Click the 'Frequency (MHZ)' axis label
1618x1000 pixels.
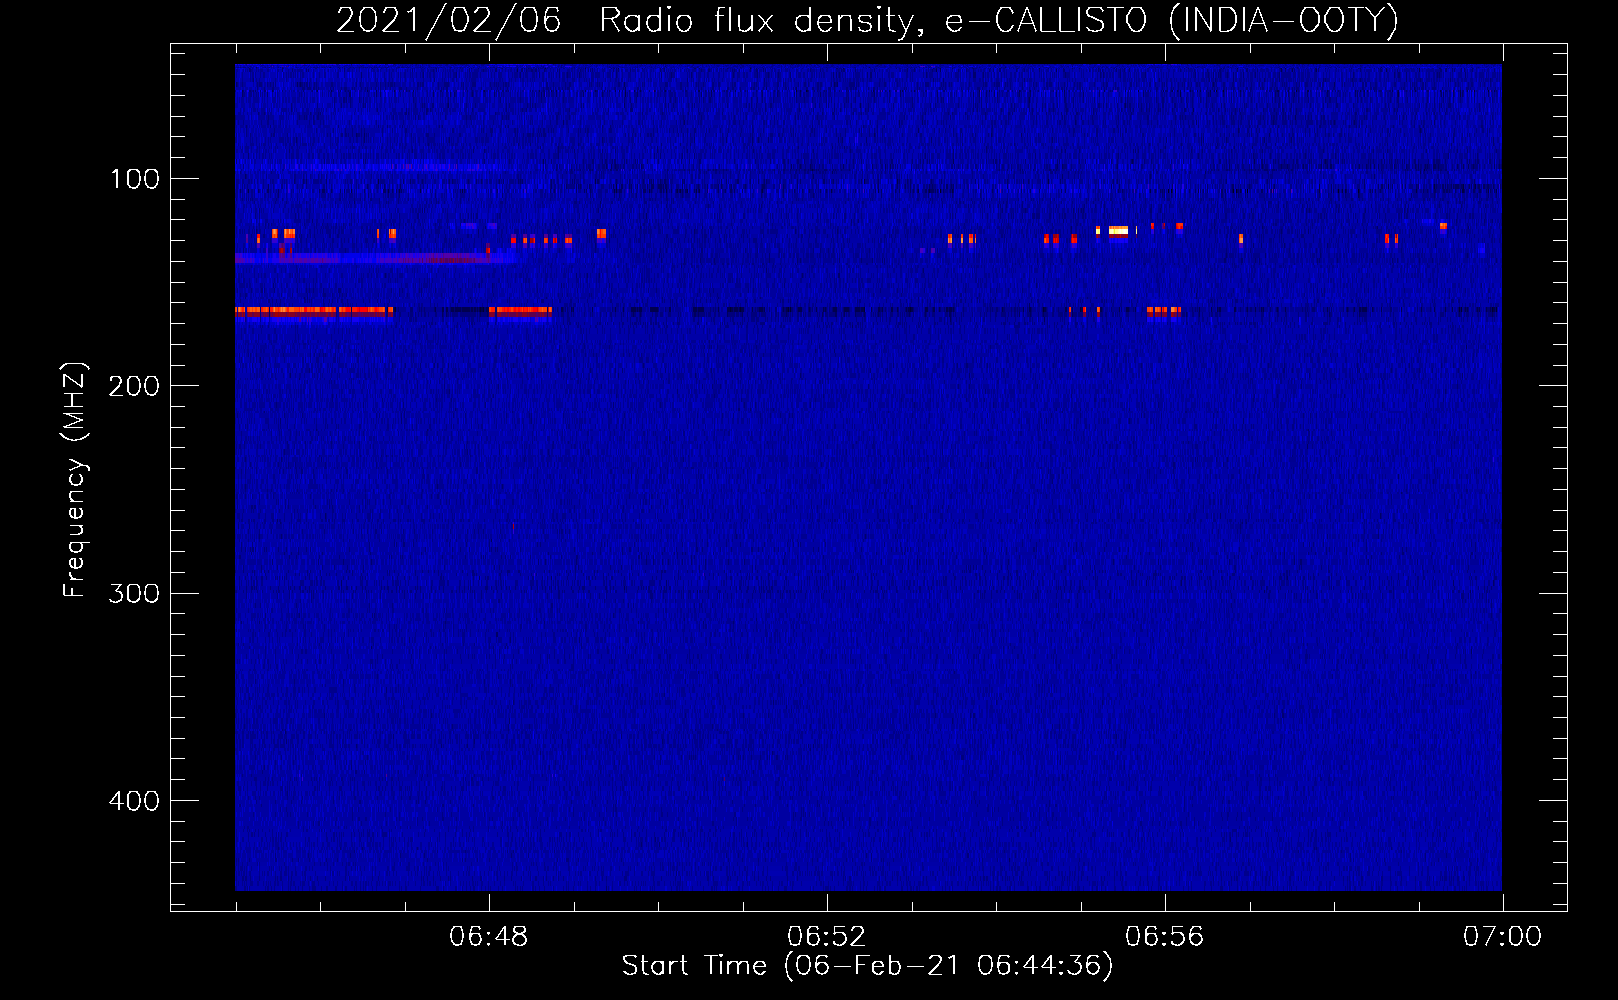pos(75,479)
